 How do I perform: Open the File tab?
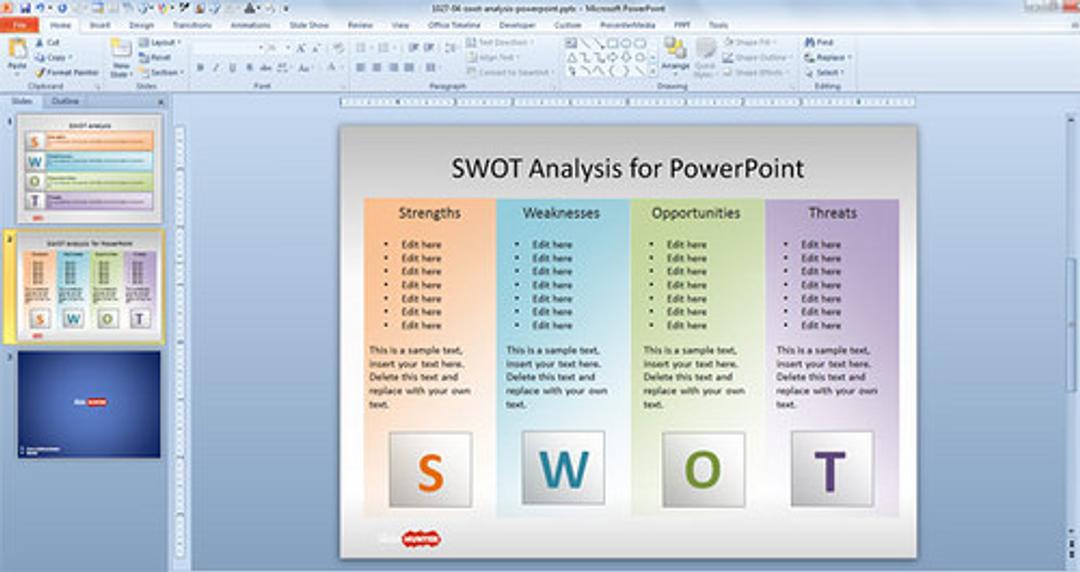click(19, 25)
